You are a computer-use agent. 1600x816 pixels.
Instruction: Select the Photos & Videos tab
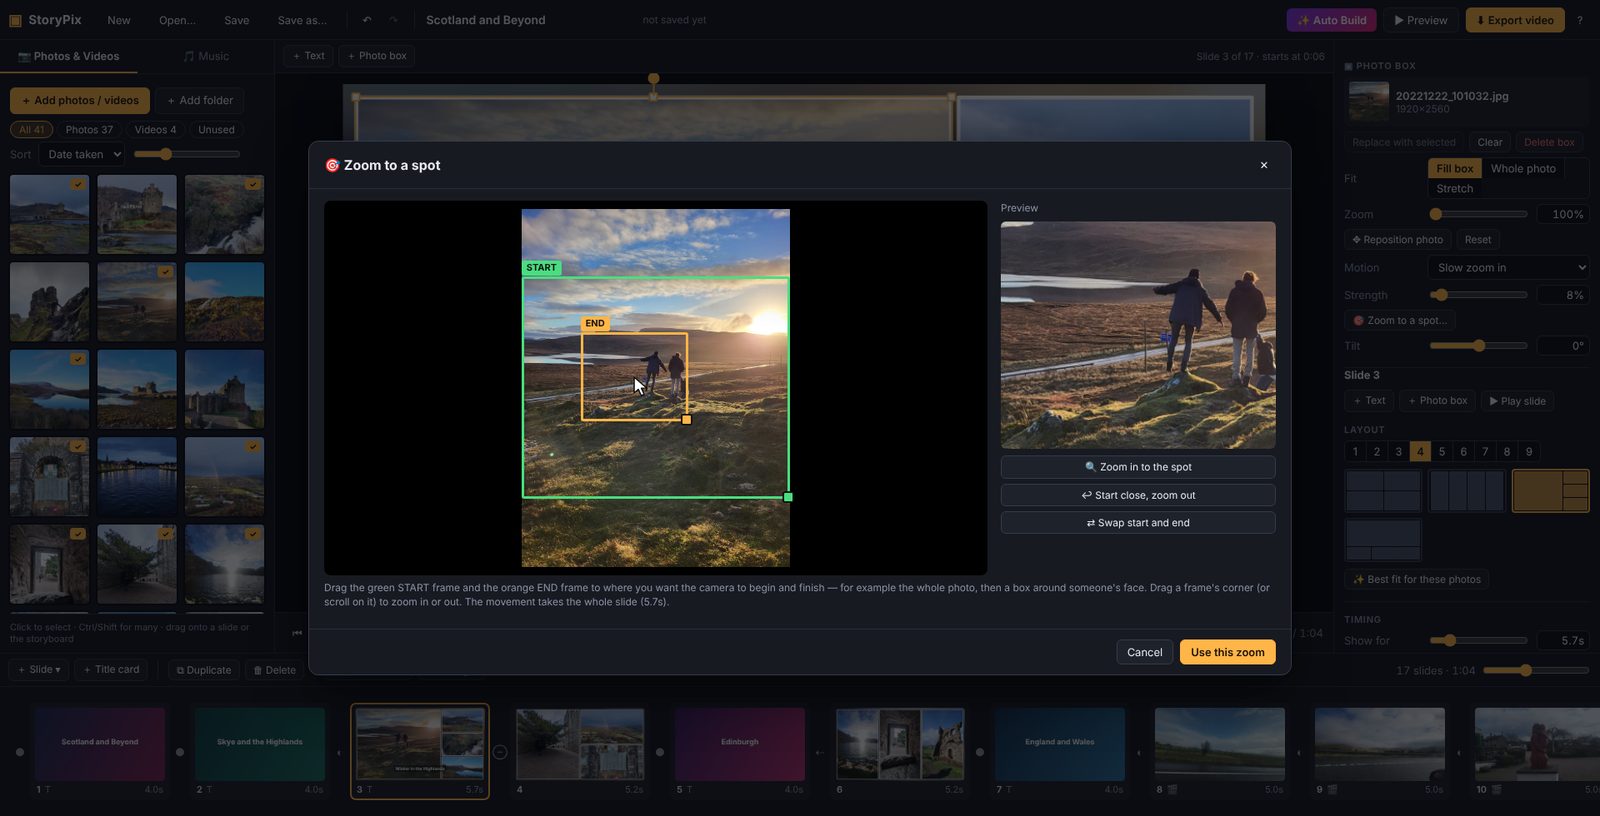tap(69, 56)
